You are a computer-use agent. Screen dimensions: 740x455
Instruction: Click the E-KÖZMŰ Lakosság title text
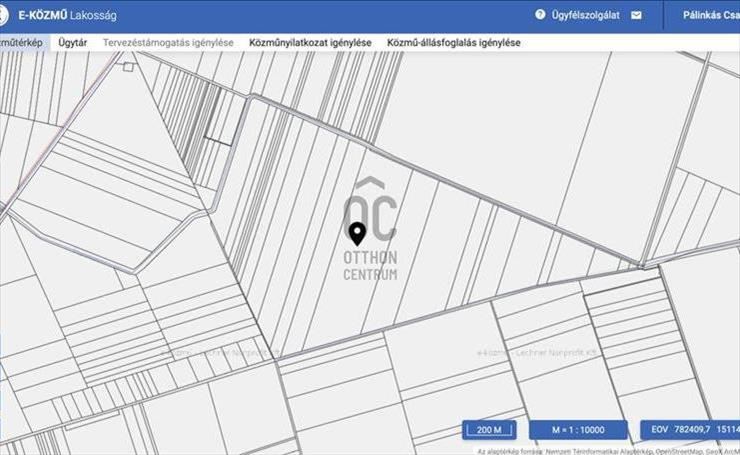(66, 16)
